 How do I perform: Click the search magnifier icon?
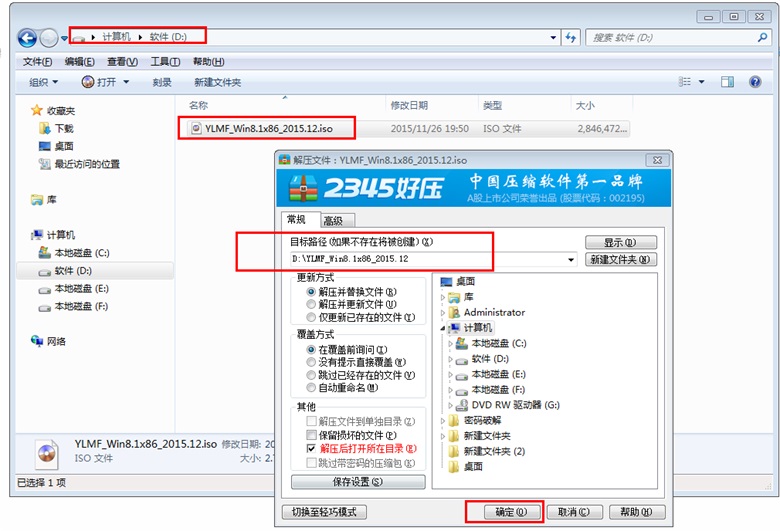(762, 37)
